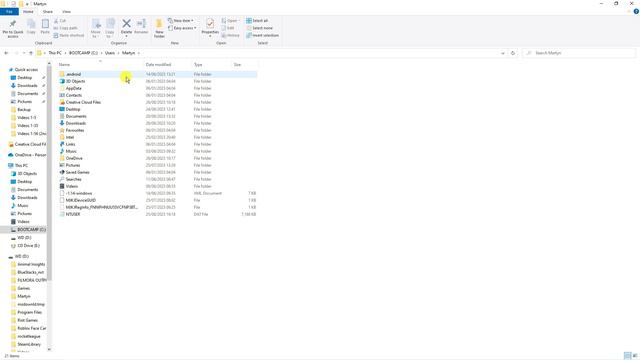The image size is (640, 360).
Task: Click BOOTCAMP (C:) in the address breadcrumb
Action: pos(83,53)
